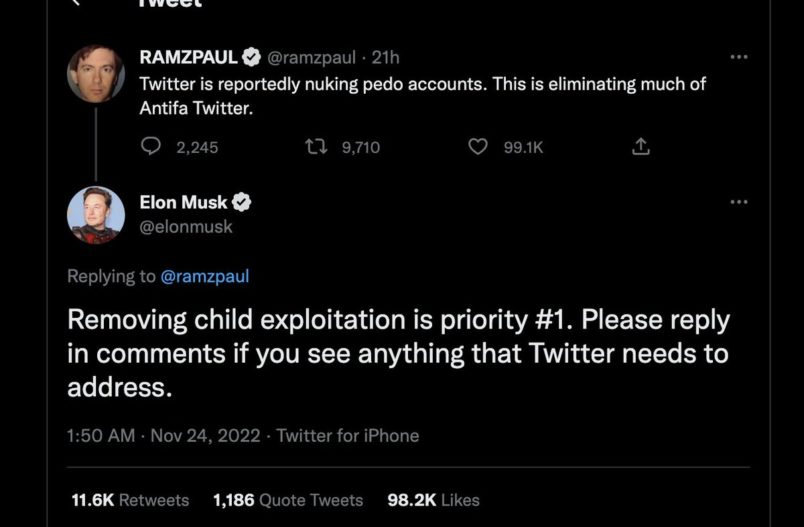Click Elon Musk's verified badge icon
The height and width of the screenshot is (527, 804).
click(x=241, y=202)
